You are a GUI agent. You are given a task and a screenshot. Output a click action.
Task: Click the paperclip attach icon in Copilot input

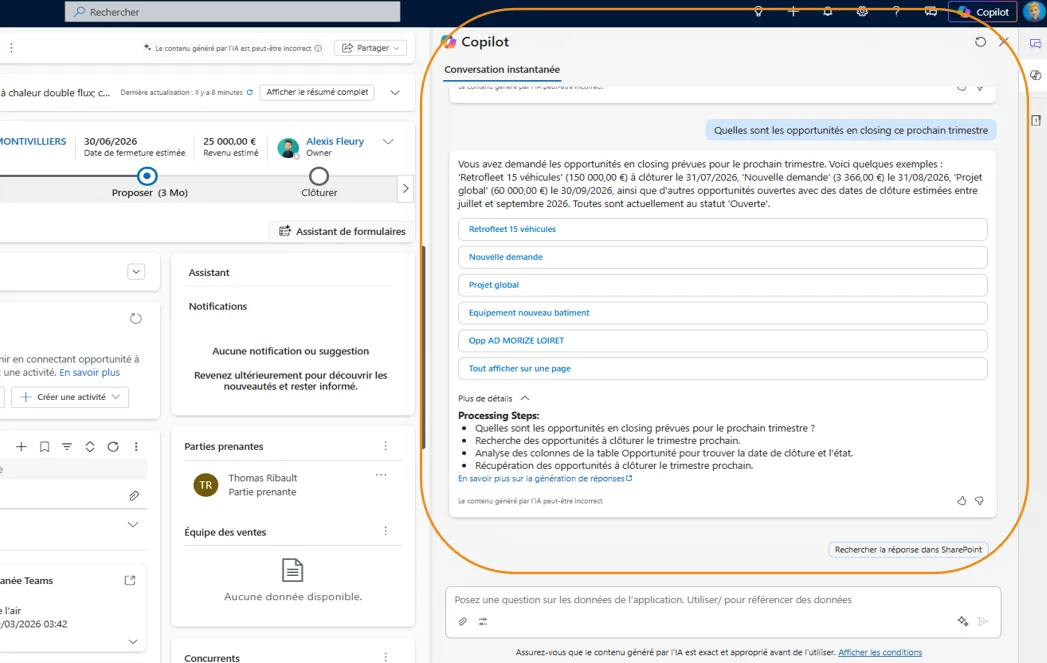pyautogui.click(x=463, y=622)
